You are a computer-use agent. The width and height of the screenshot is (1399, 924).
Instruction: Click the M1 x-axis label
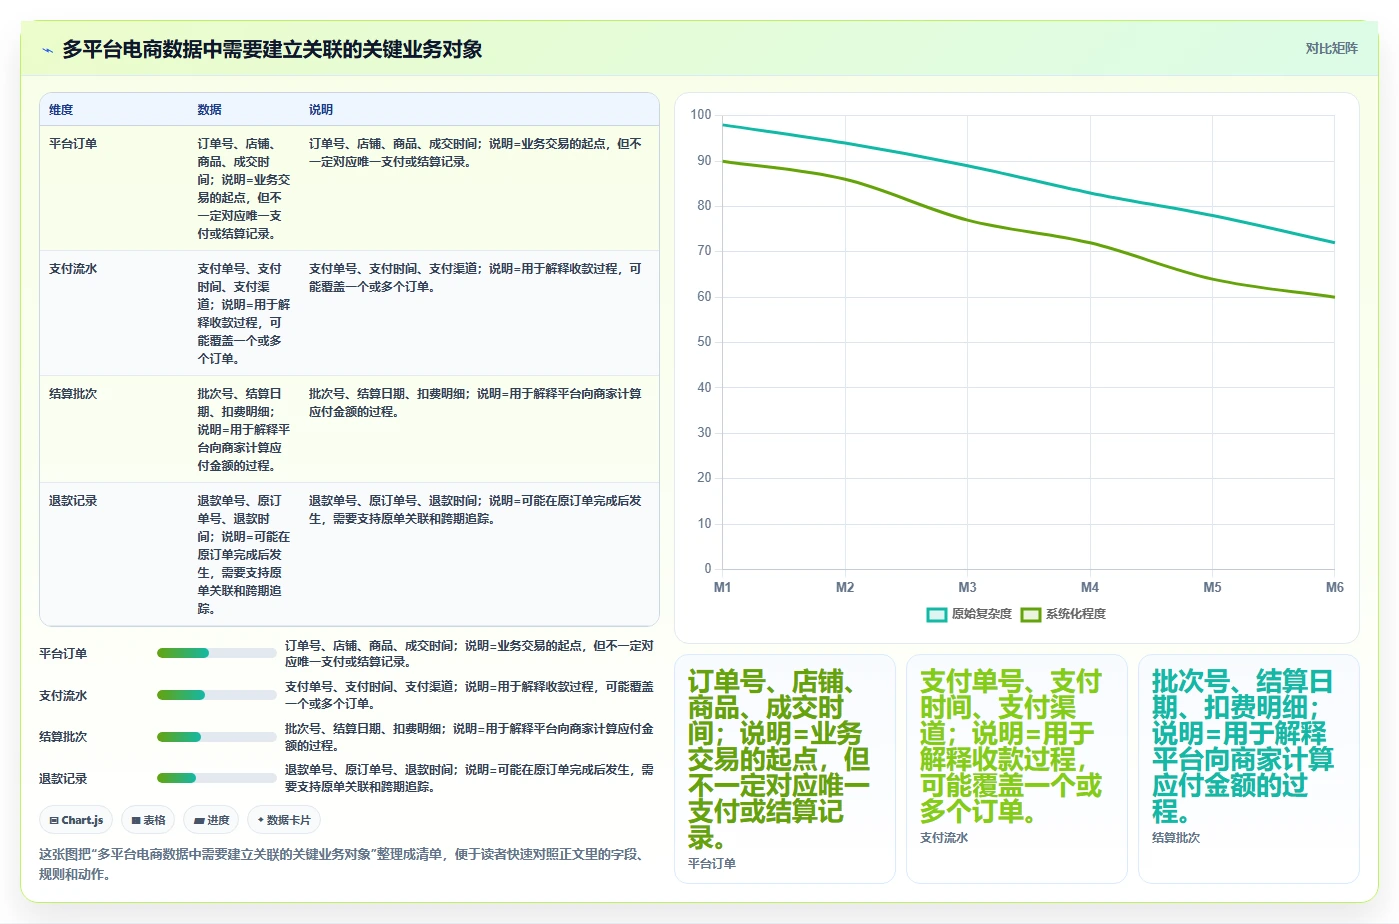pyautogui.click(x=722, y=588)
